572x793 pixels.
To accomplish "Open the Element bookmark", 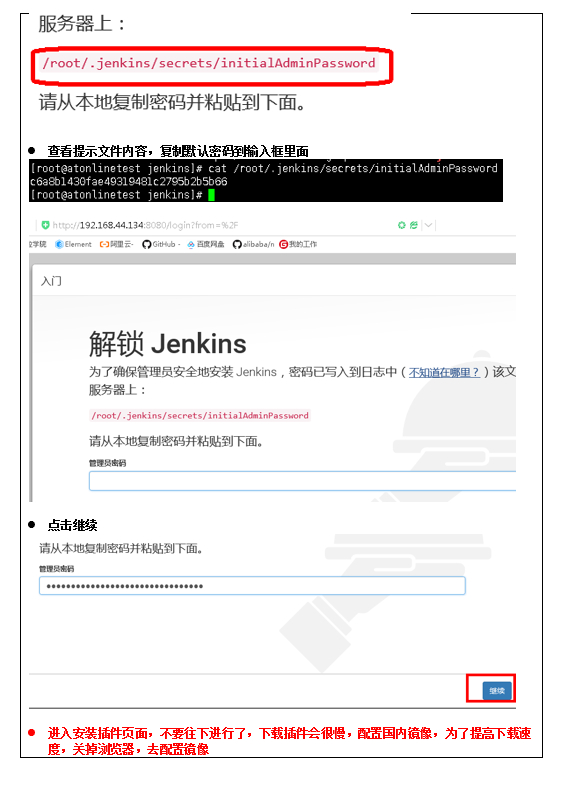I will pos(73,244).
